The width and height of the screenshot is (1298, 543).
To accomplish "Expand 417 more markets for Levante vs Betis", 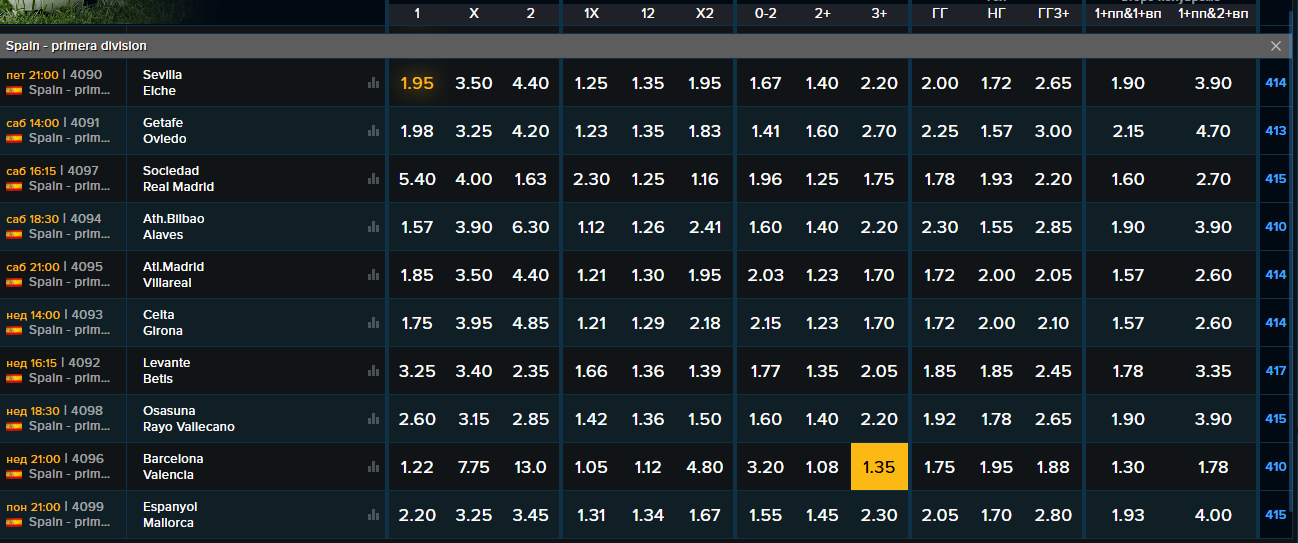I will pos(1276,371).
